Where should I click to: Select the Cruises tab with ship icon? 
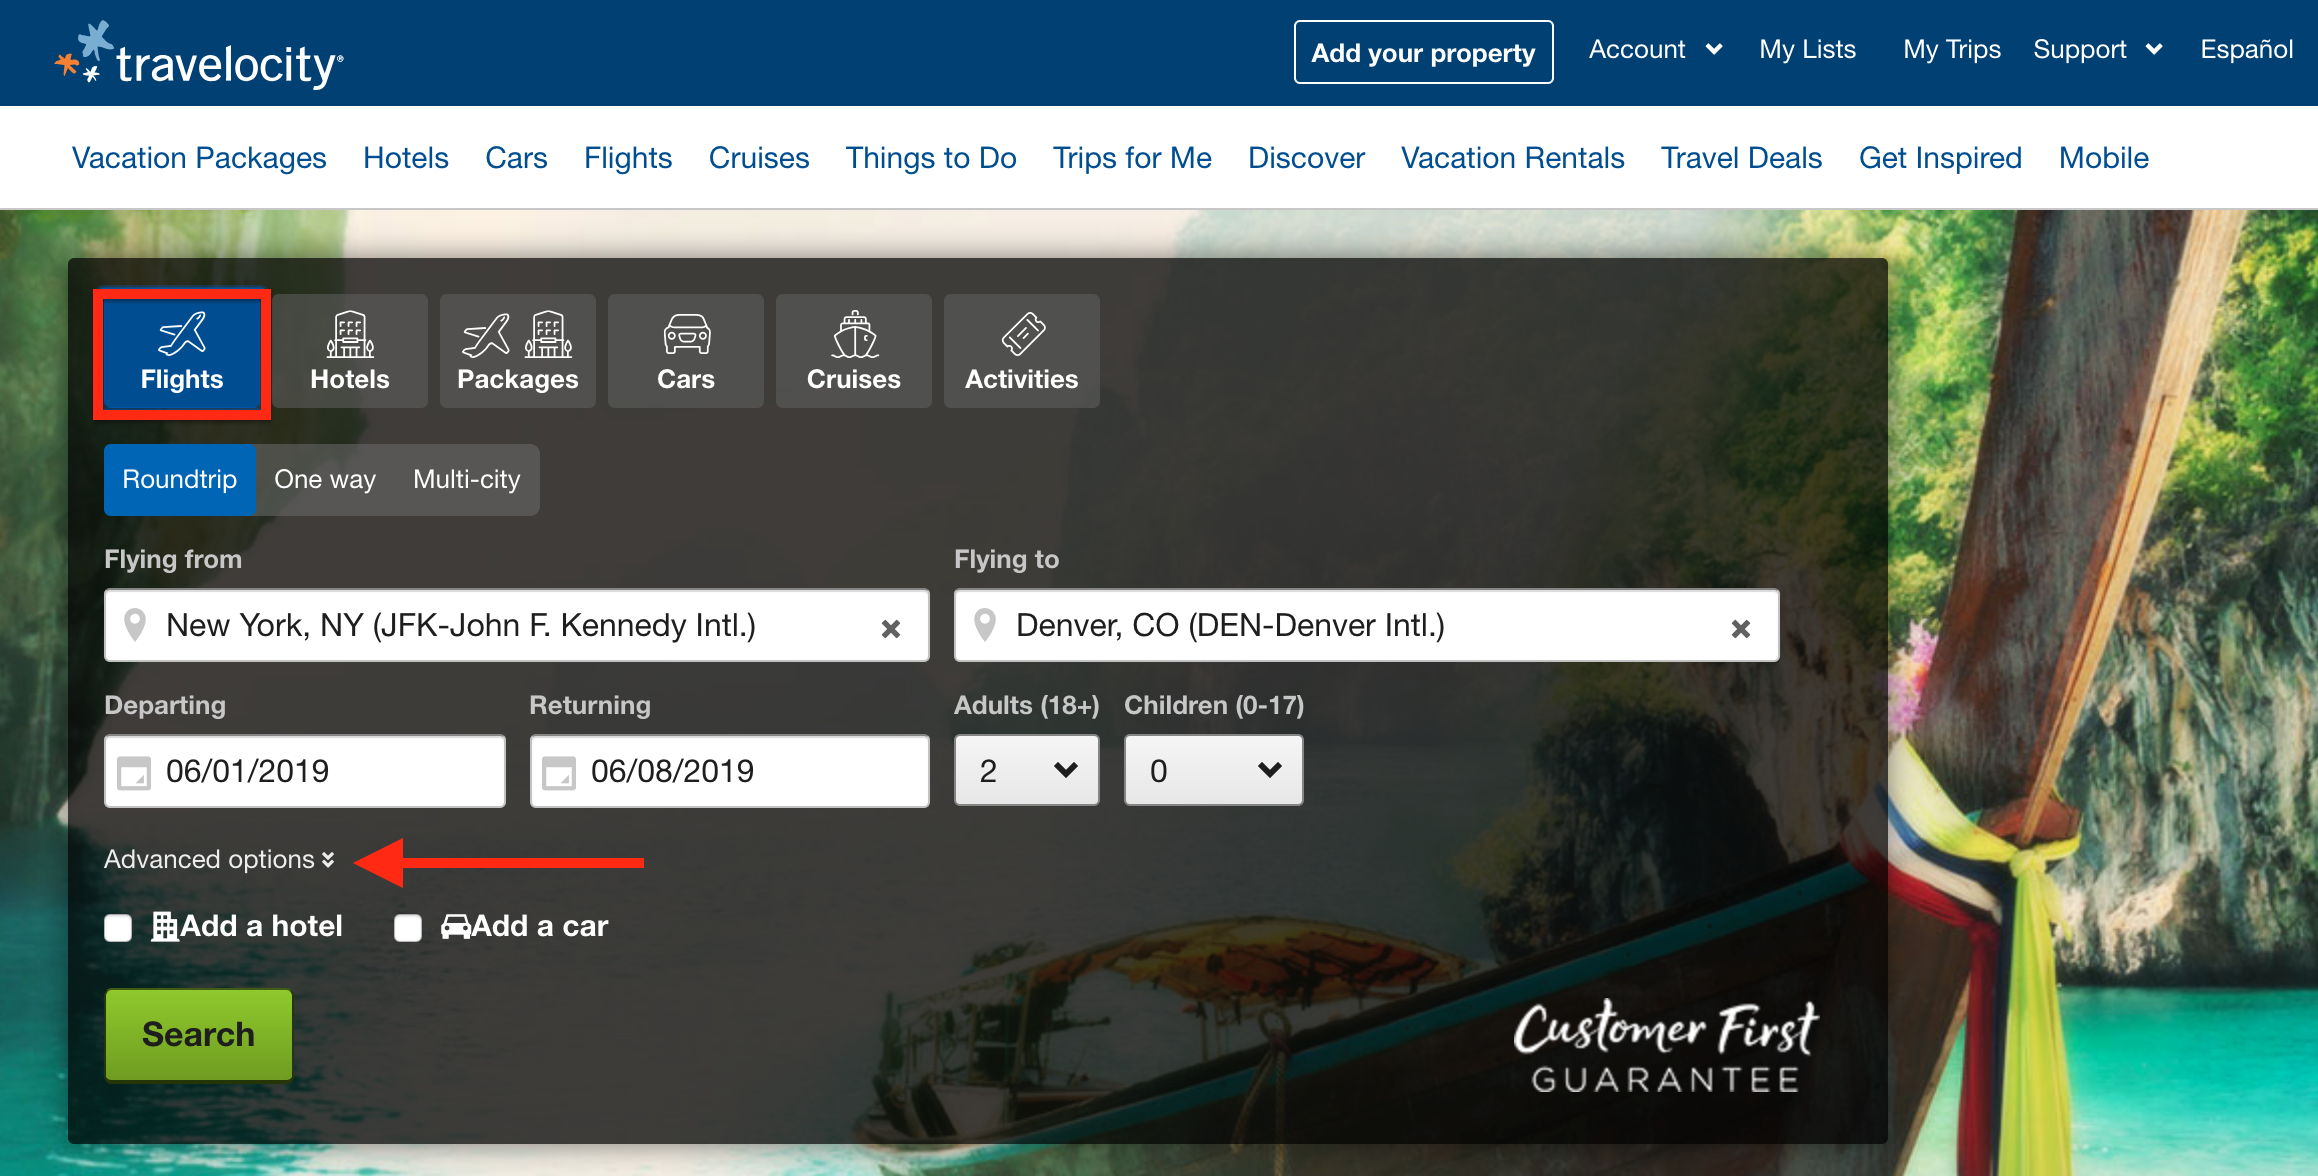(x=854, y=351)
